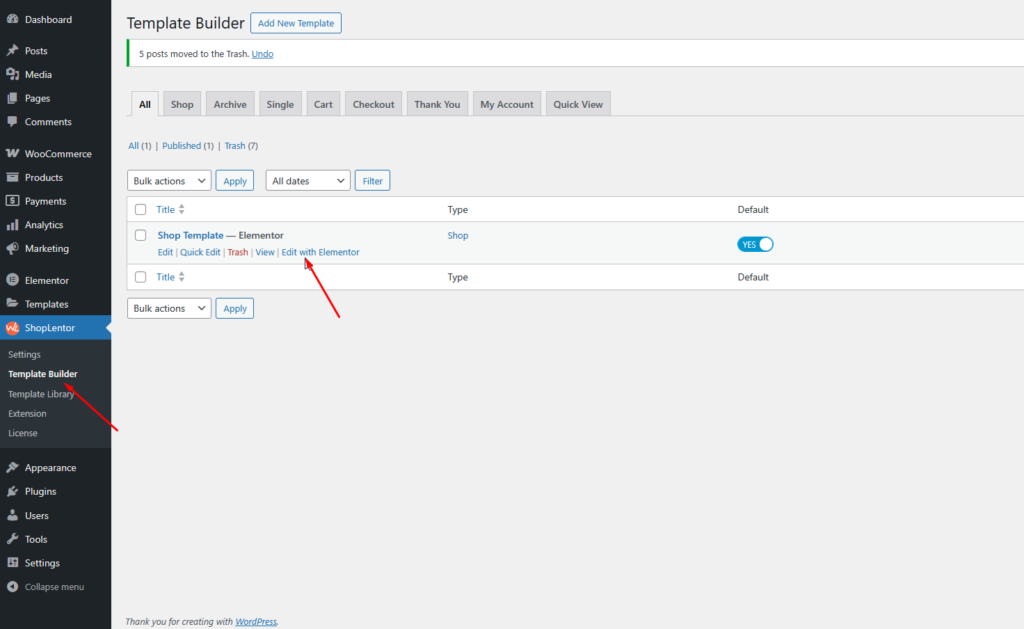1024x629 pixels.
Task: Click the All (1) status filter
Action: pos(140,146)
